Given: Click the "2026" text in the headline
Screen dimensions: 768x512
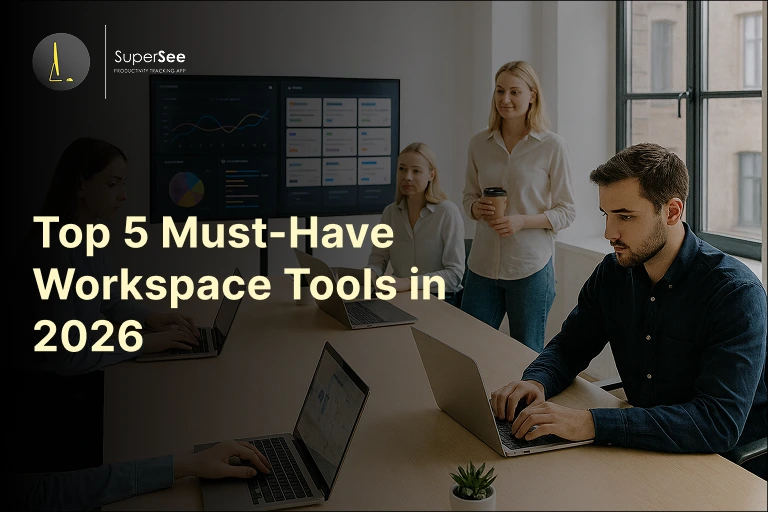Looking at the screenshot, I should pyautogui.click(x=89, y=337).
